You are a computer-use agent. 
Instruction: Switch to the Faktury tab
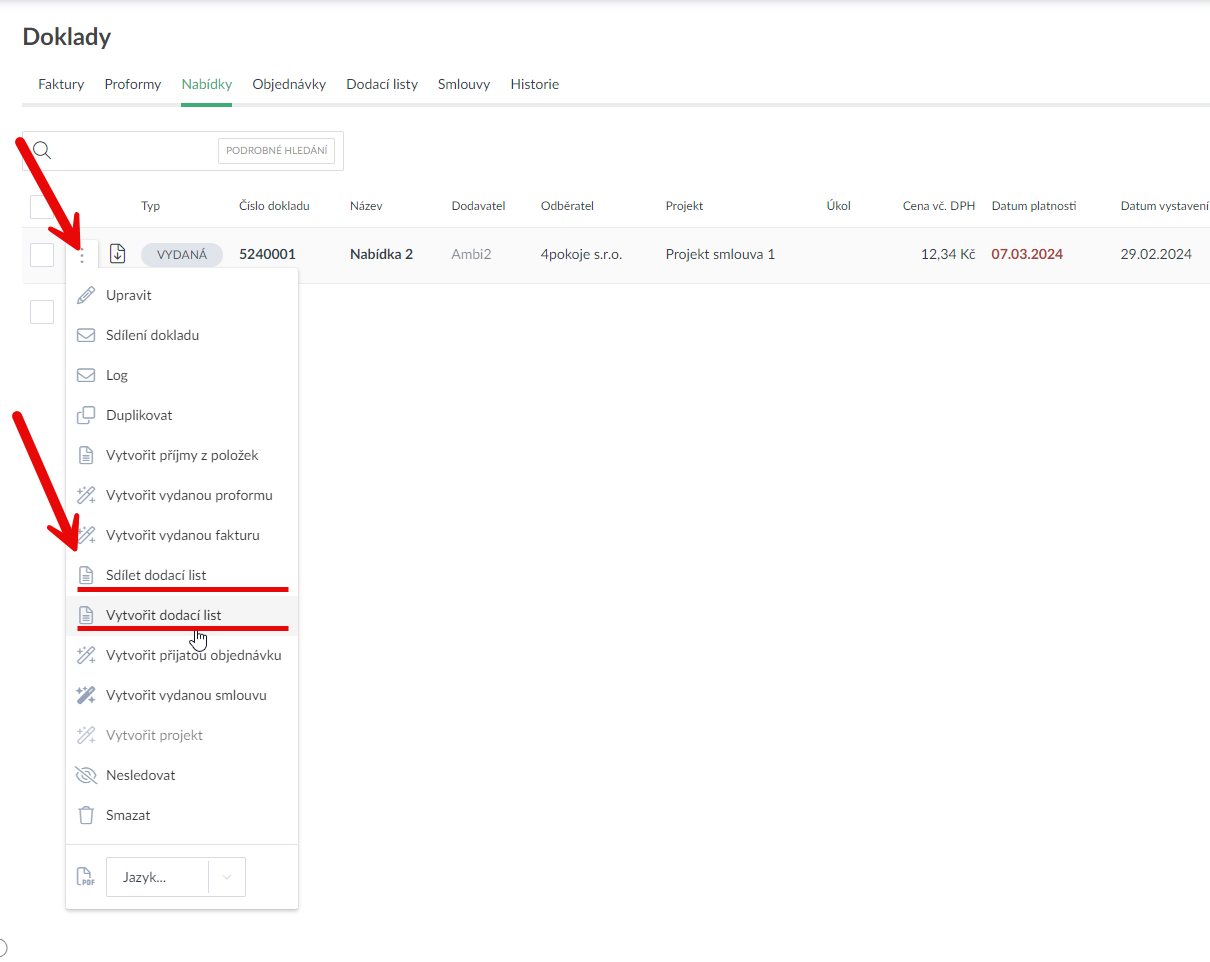tap(61, 84)
